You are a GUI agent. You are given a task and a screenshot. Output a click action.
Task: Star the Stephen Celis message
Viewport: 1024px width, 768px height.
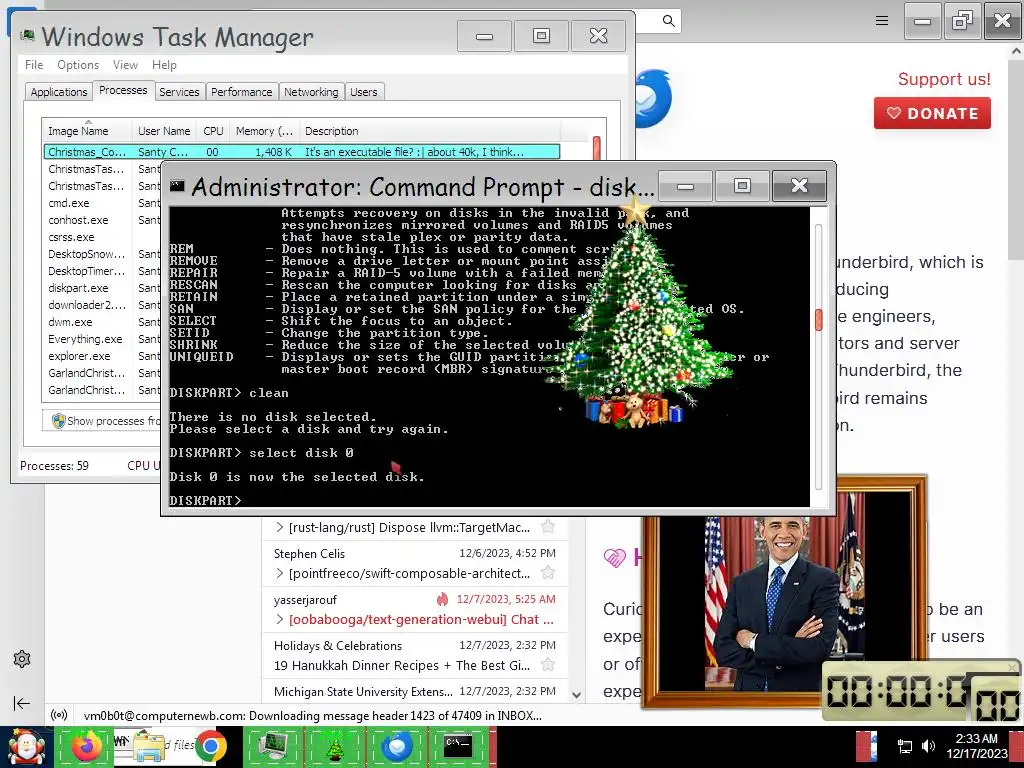(x=548, y=573)
